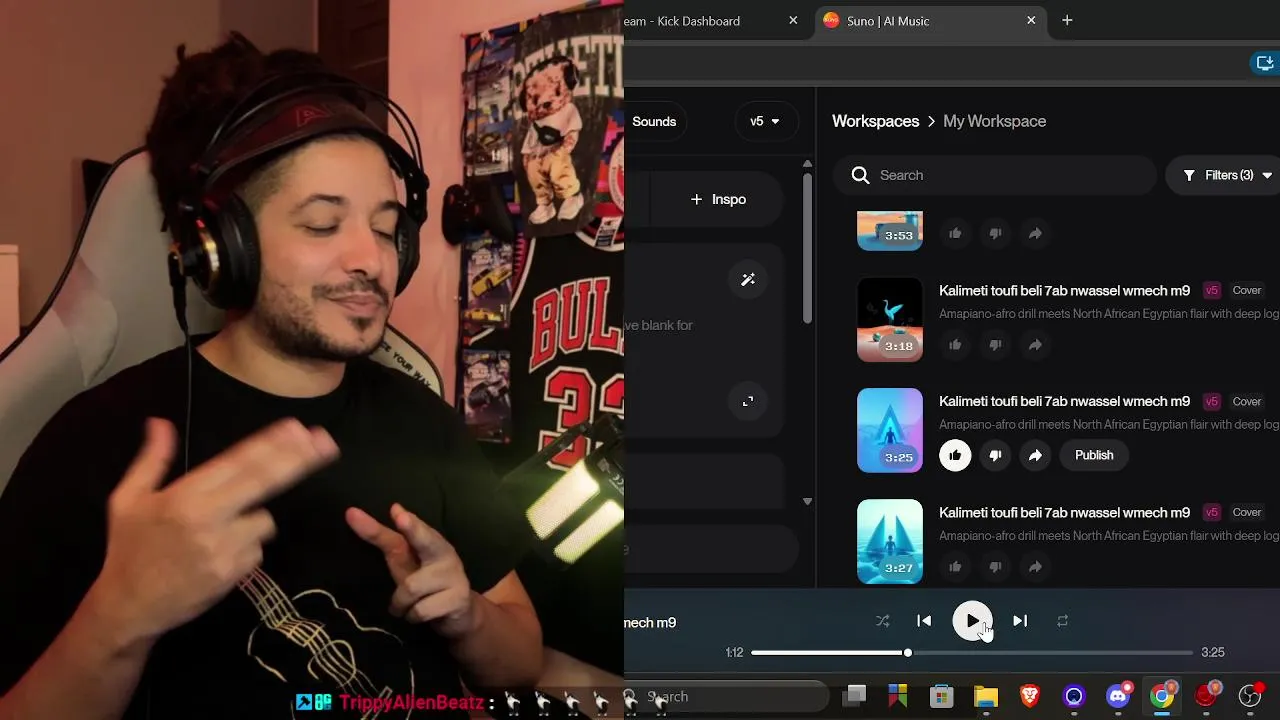This screenshot has width=1280, height=720.
Task: Click the create panel scrollbar down arrow
Action: [x=807, y=501]
